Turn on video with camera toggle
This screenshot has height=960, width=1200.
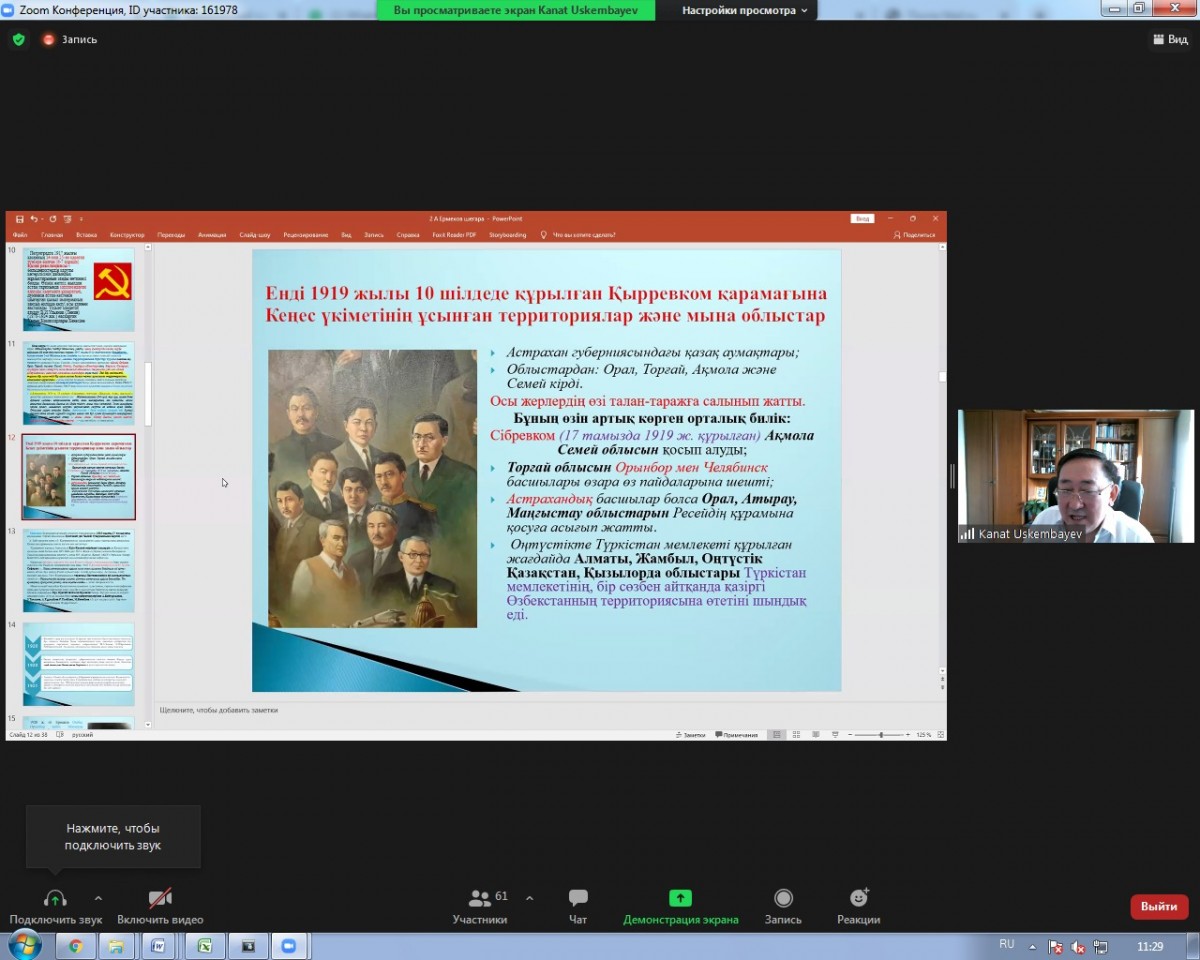click(160, 898)
